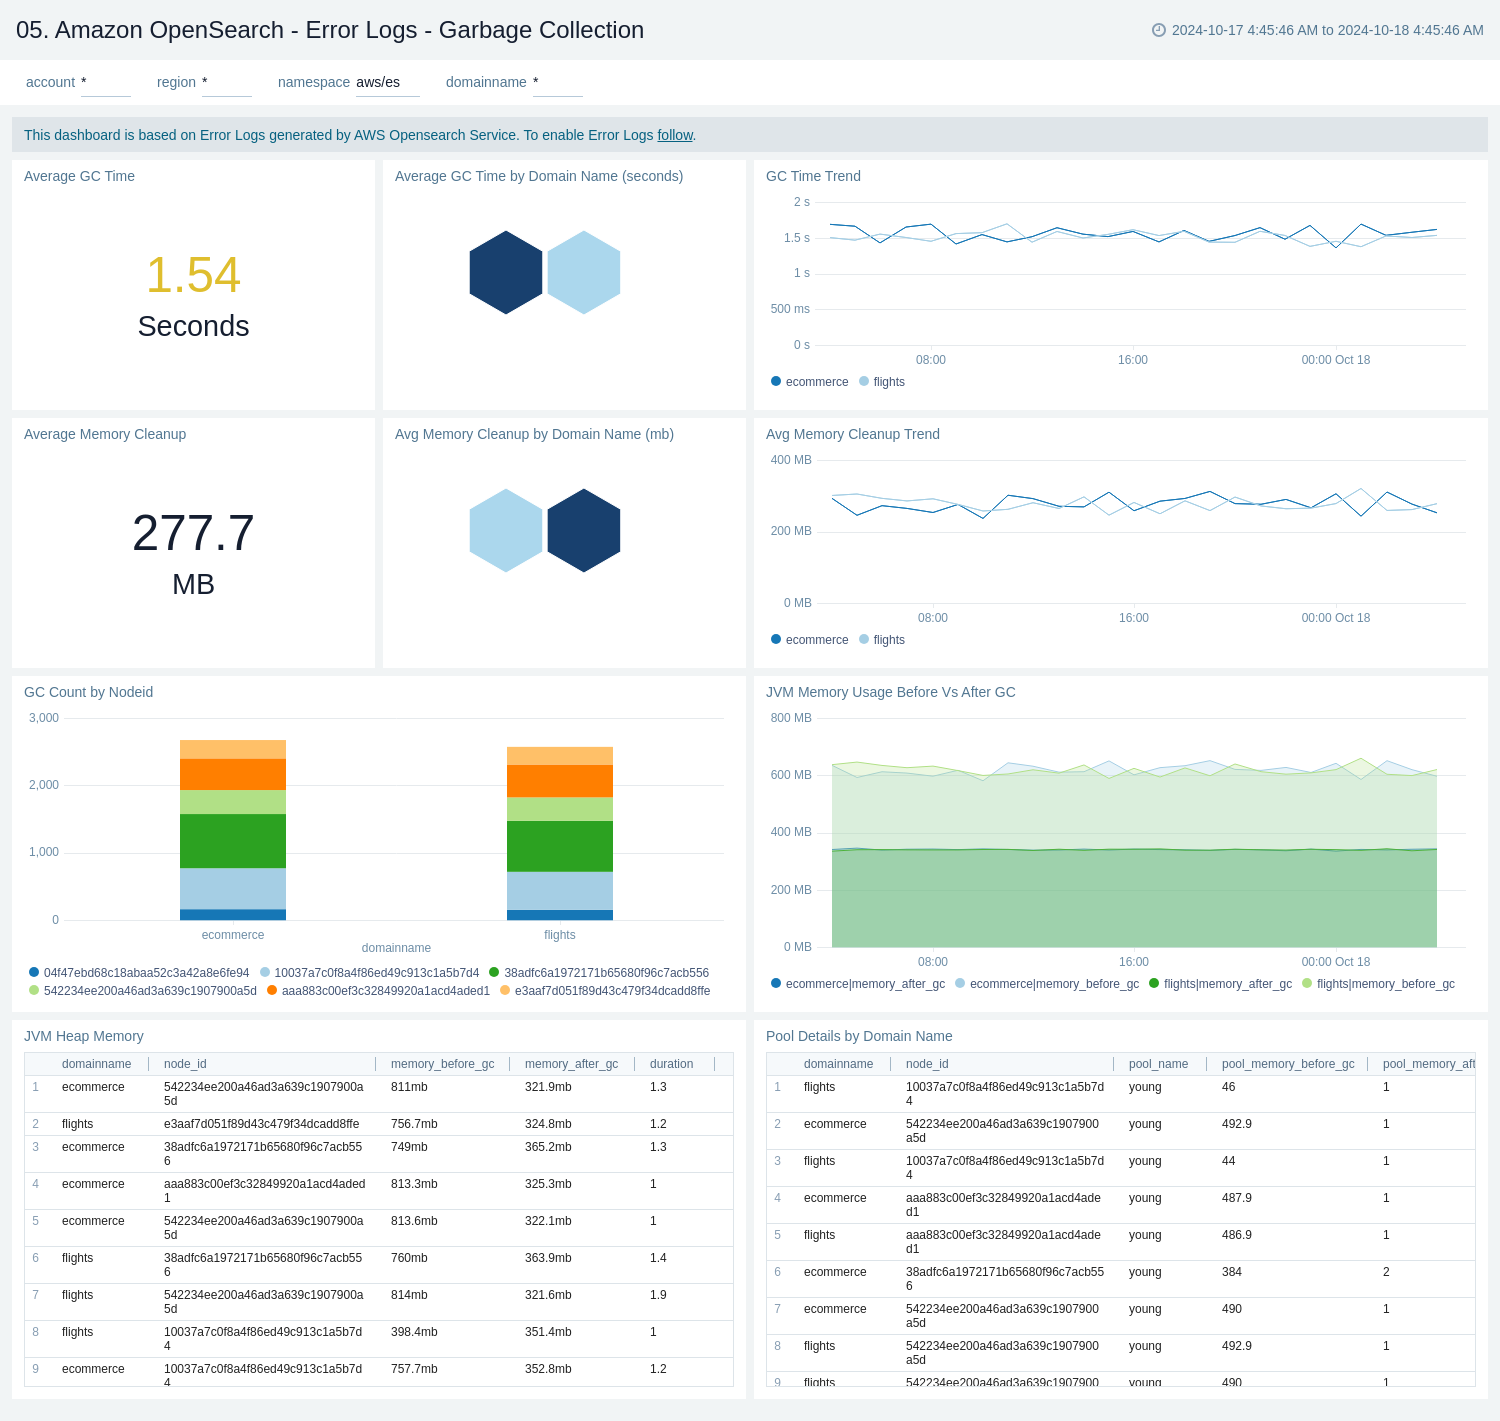This screenshot has height=1421, width=1500.
Task: Edit the region filter field
Action: tap(227, 83)
